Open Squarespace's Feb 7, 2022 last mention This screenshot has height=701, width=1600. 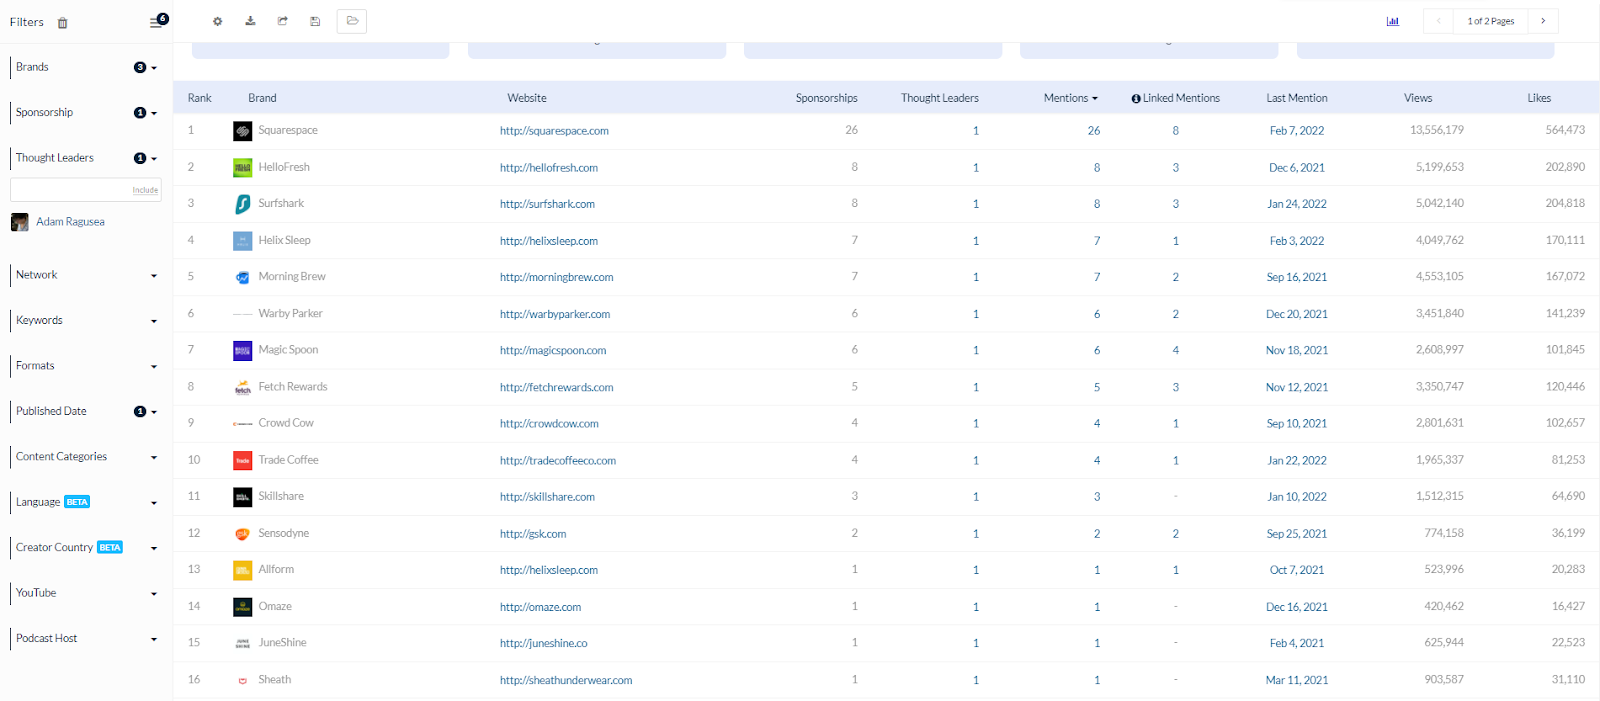(1297, 131)
